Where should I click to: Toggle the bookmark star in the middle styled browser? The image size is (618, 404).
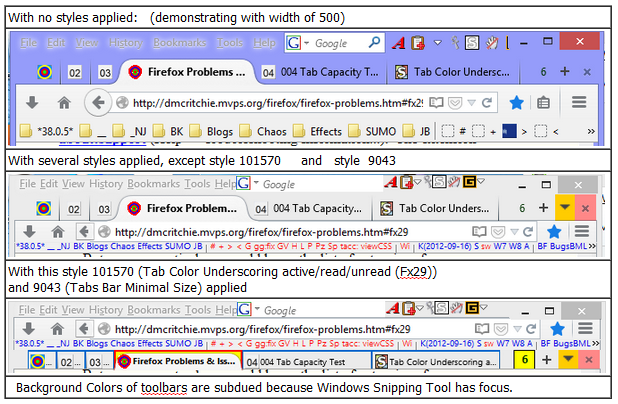[554, 231]
